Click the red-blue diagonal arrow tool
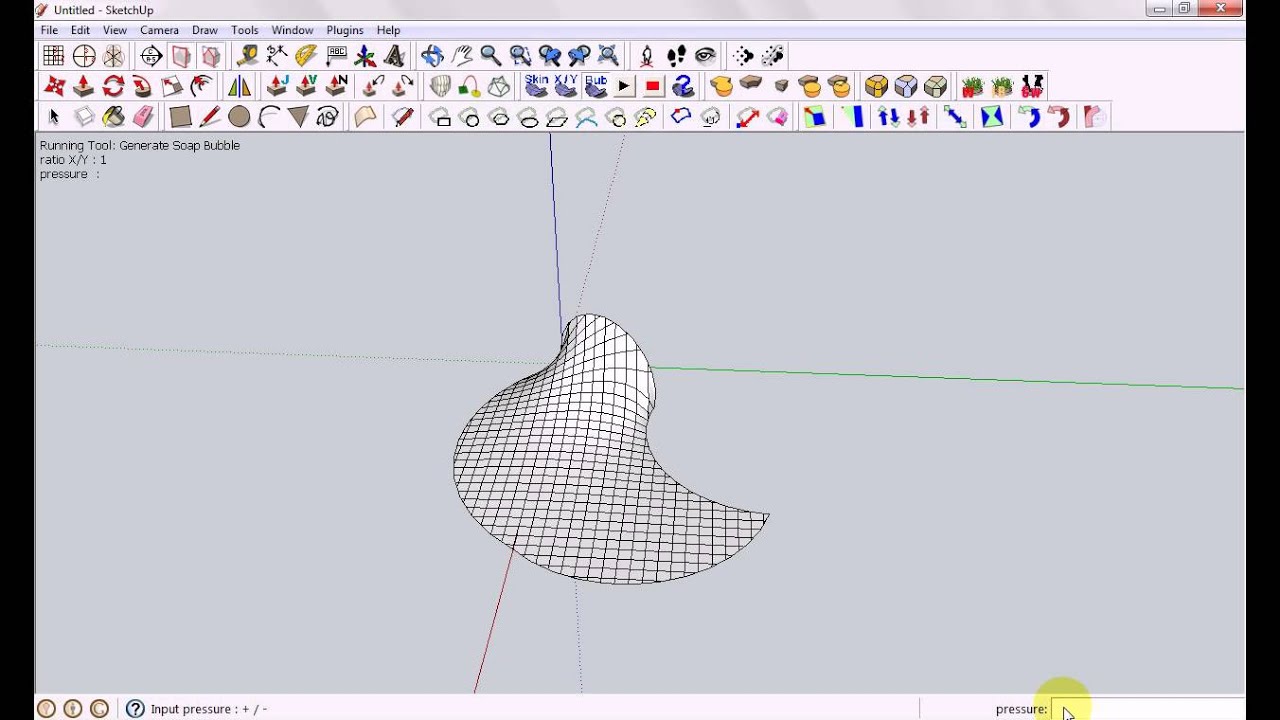The width and height of the screenshot is (1280, 720). [748, 117]
